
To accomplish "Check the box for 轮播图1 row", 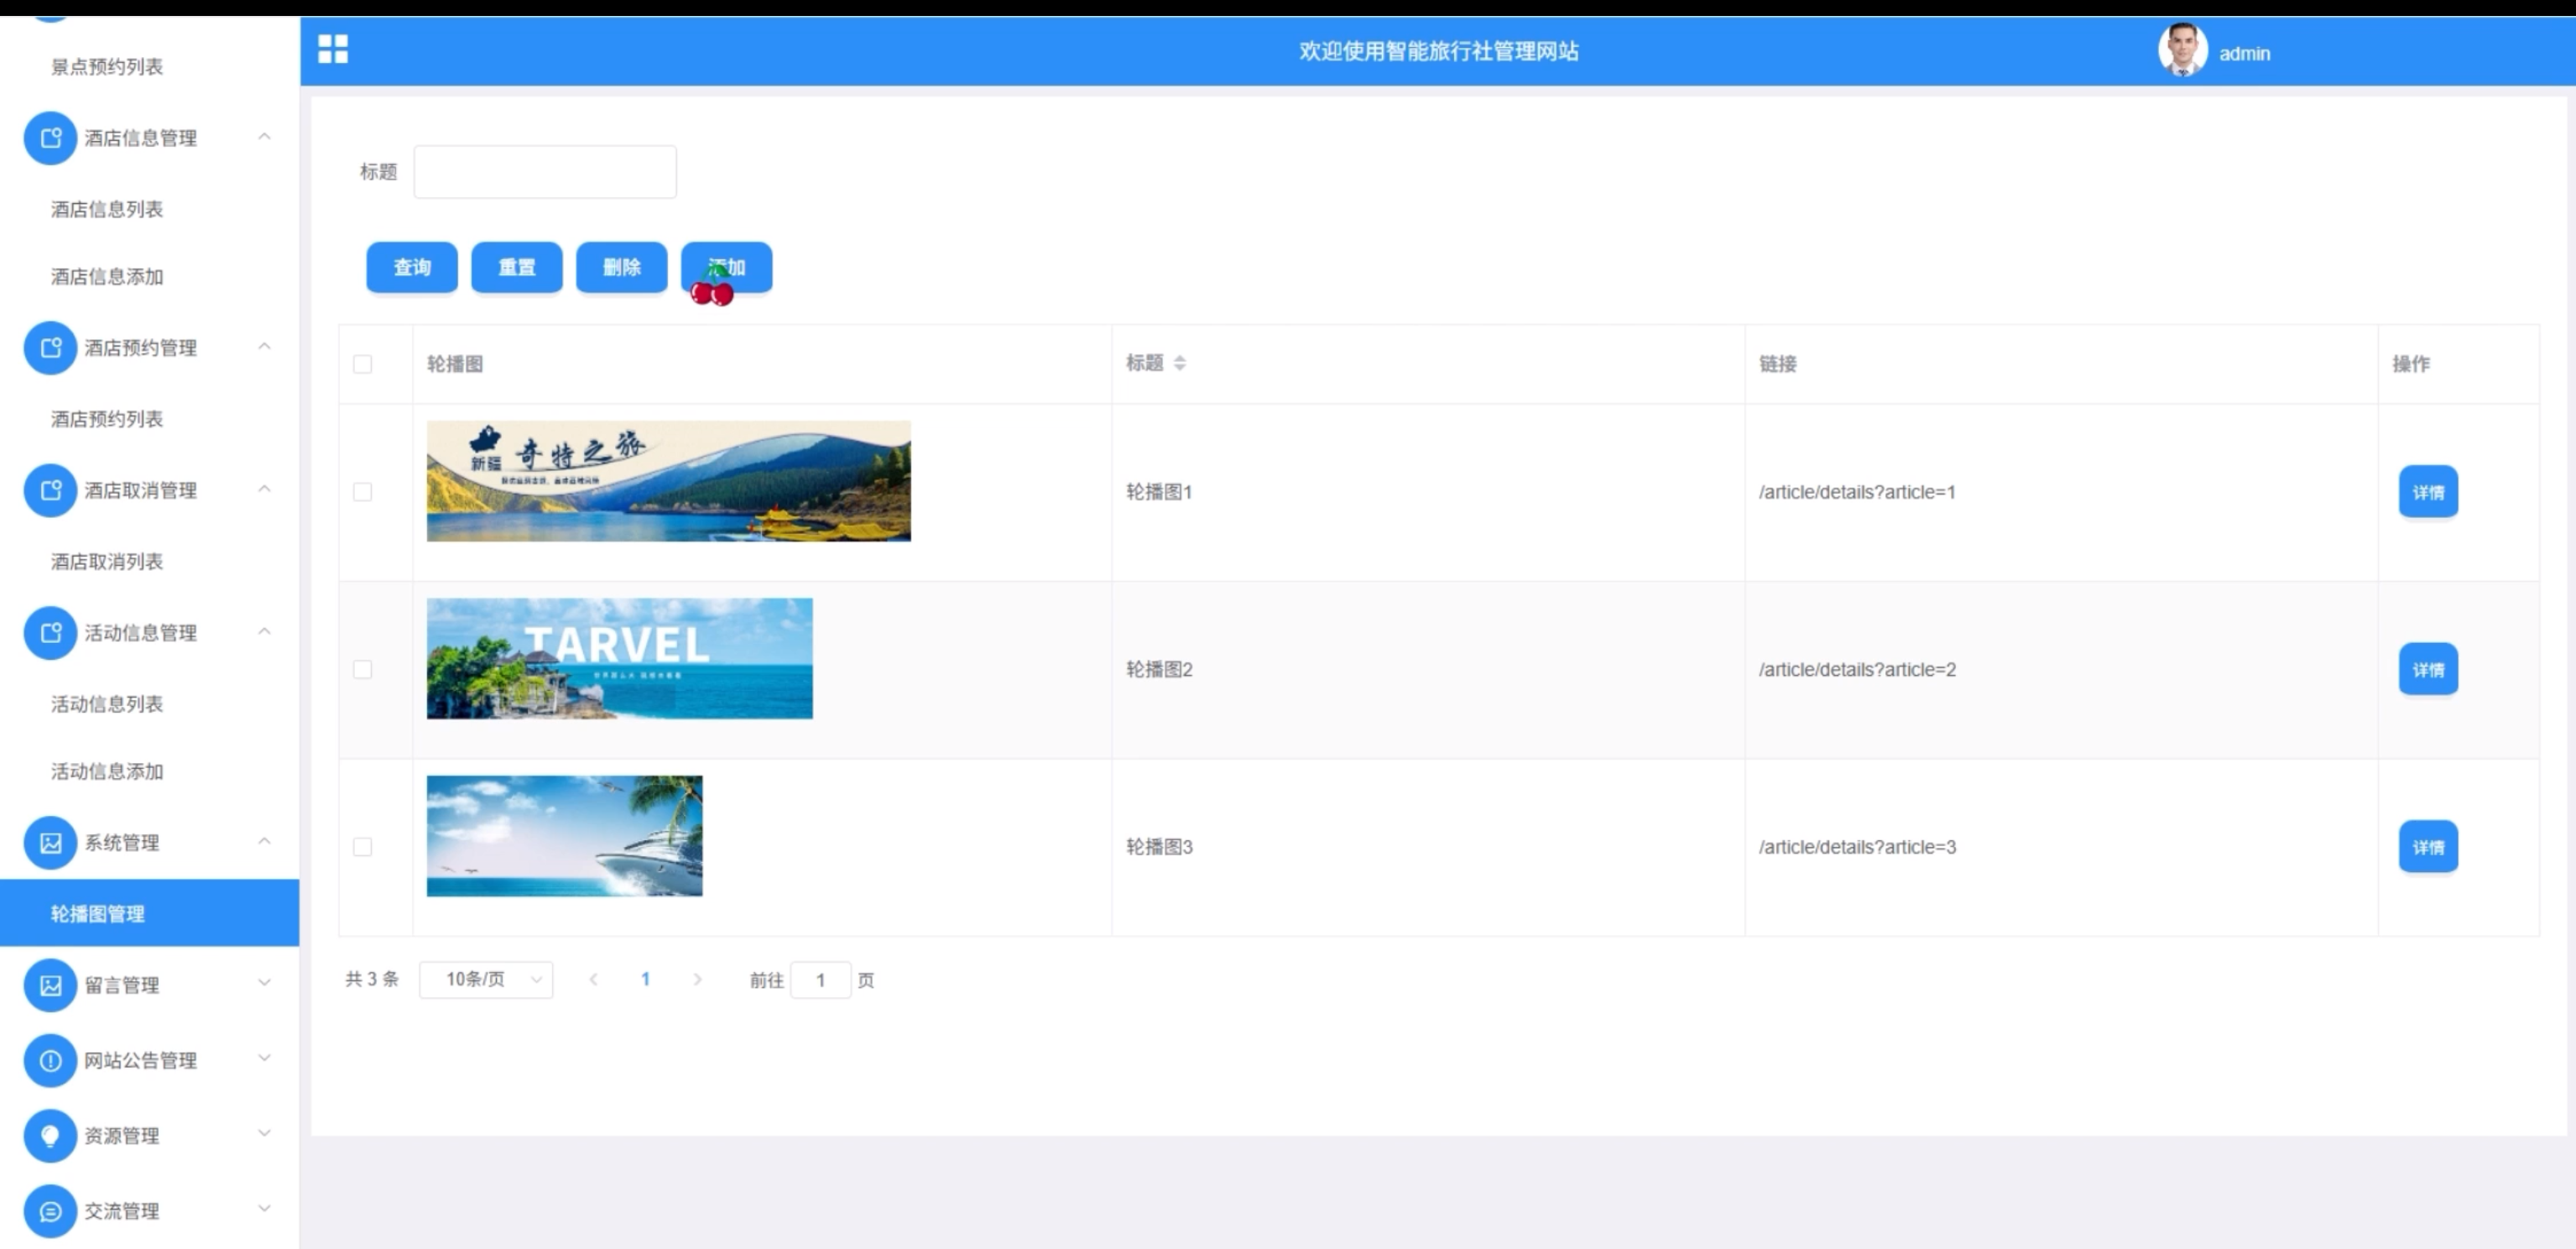I will 363,492.
